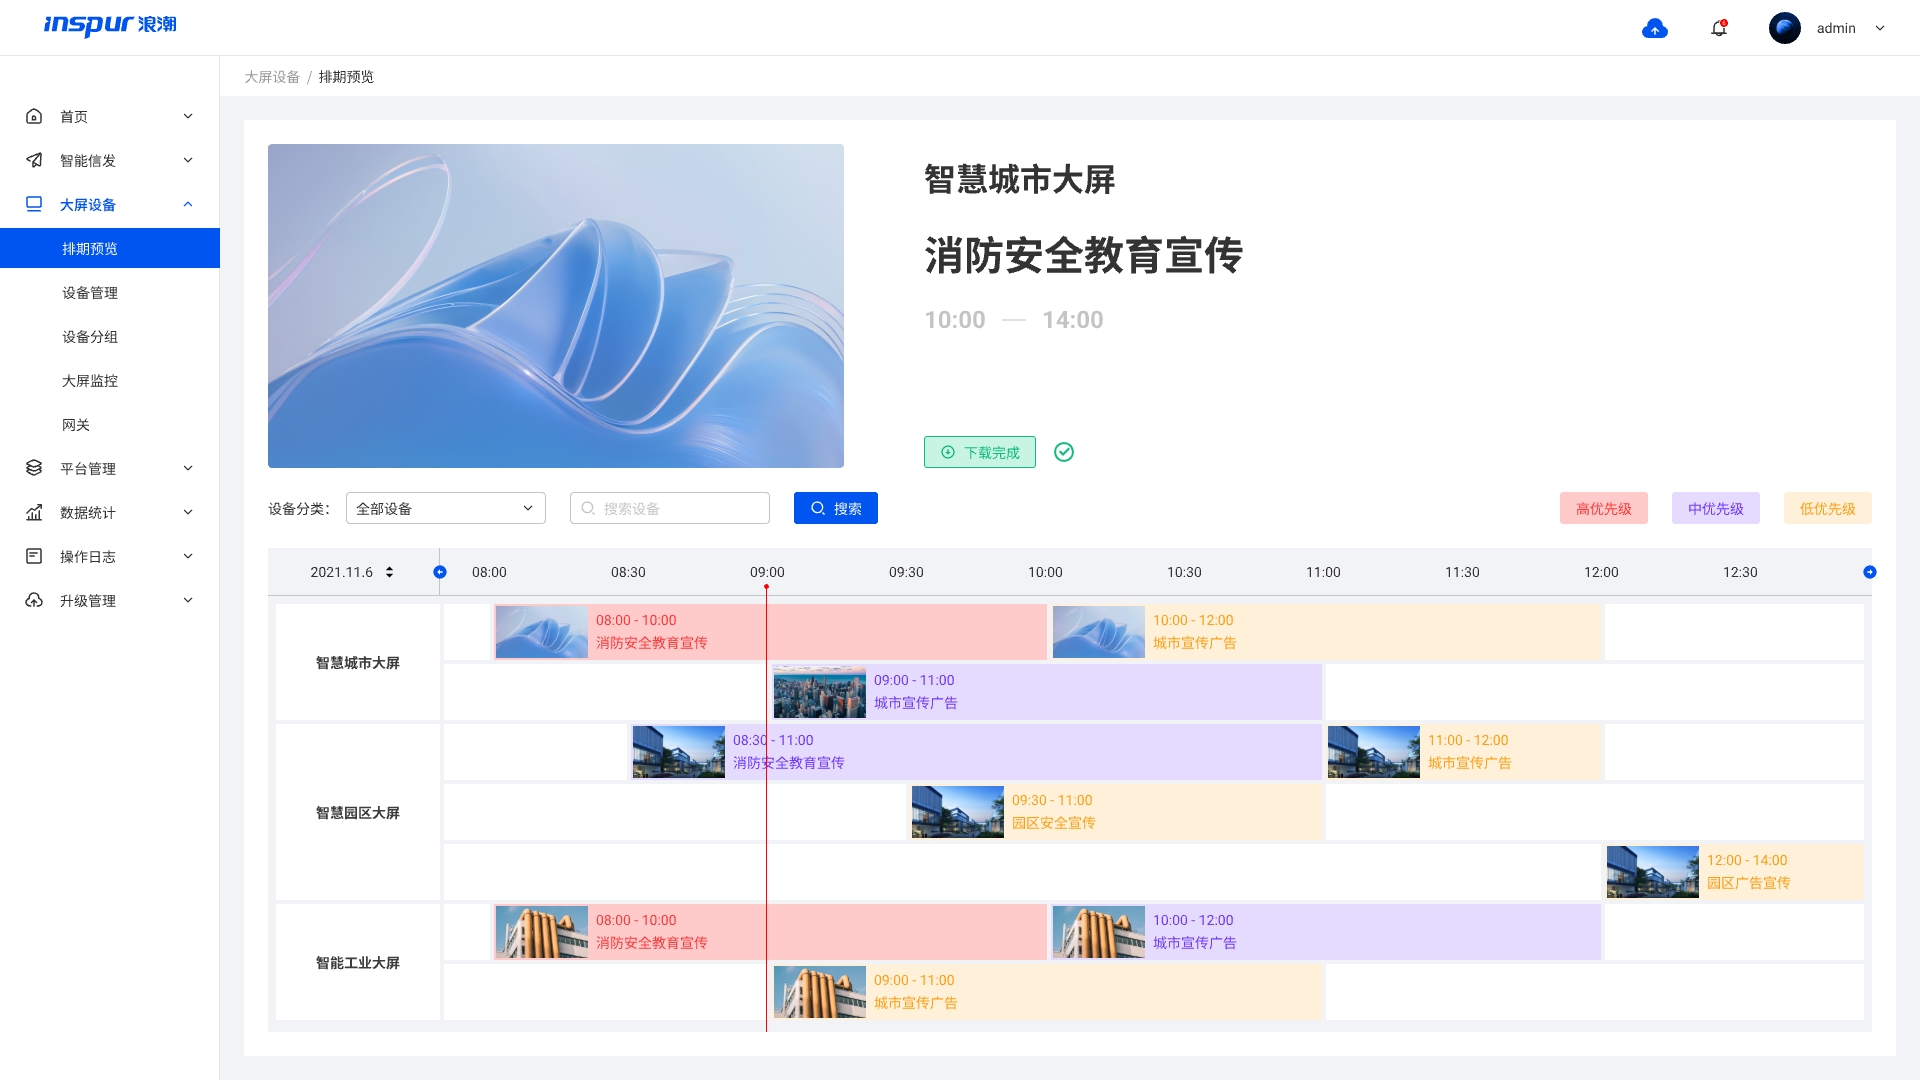Expand the 操作日志 menu chevron
Screen dimensions: 1920x1080
(x=188, y=556)
